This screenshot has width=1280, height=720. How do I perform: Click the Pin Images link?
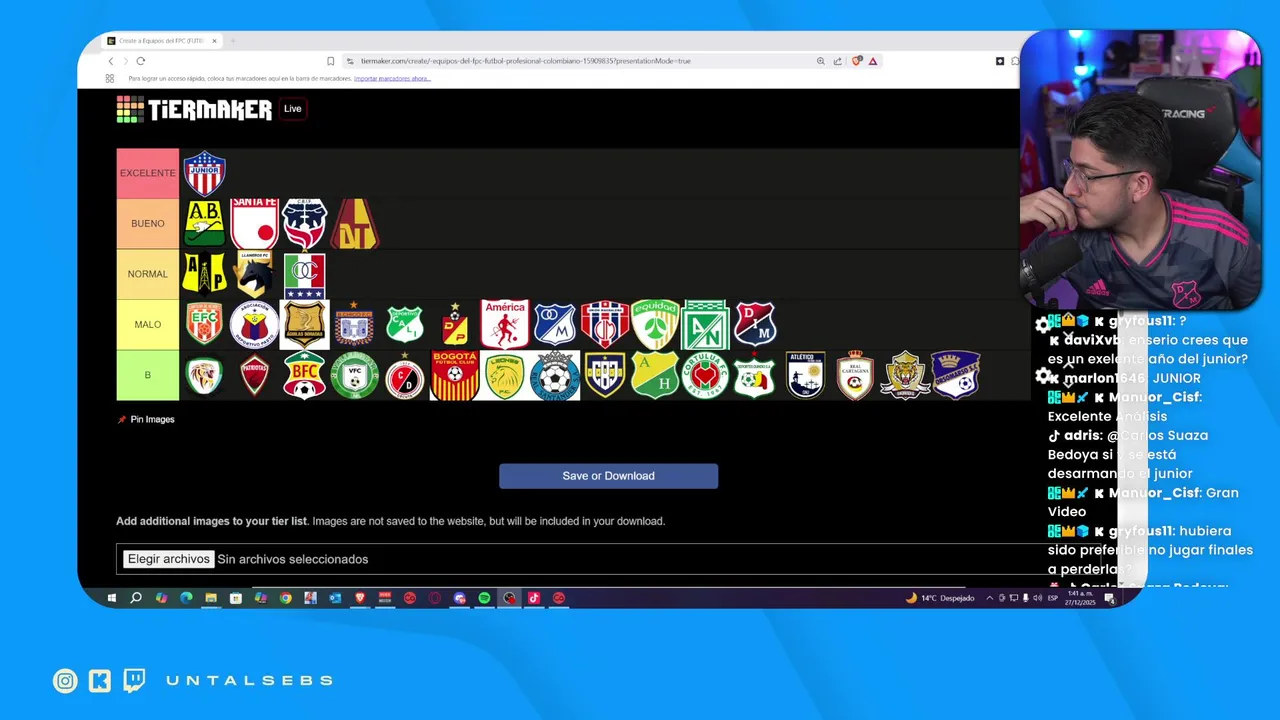pos(146,419)
